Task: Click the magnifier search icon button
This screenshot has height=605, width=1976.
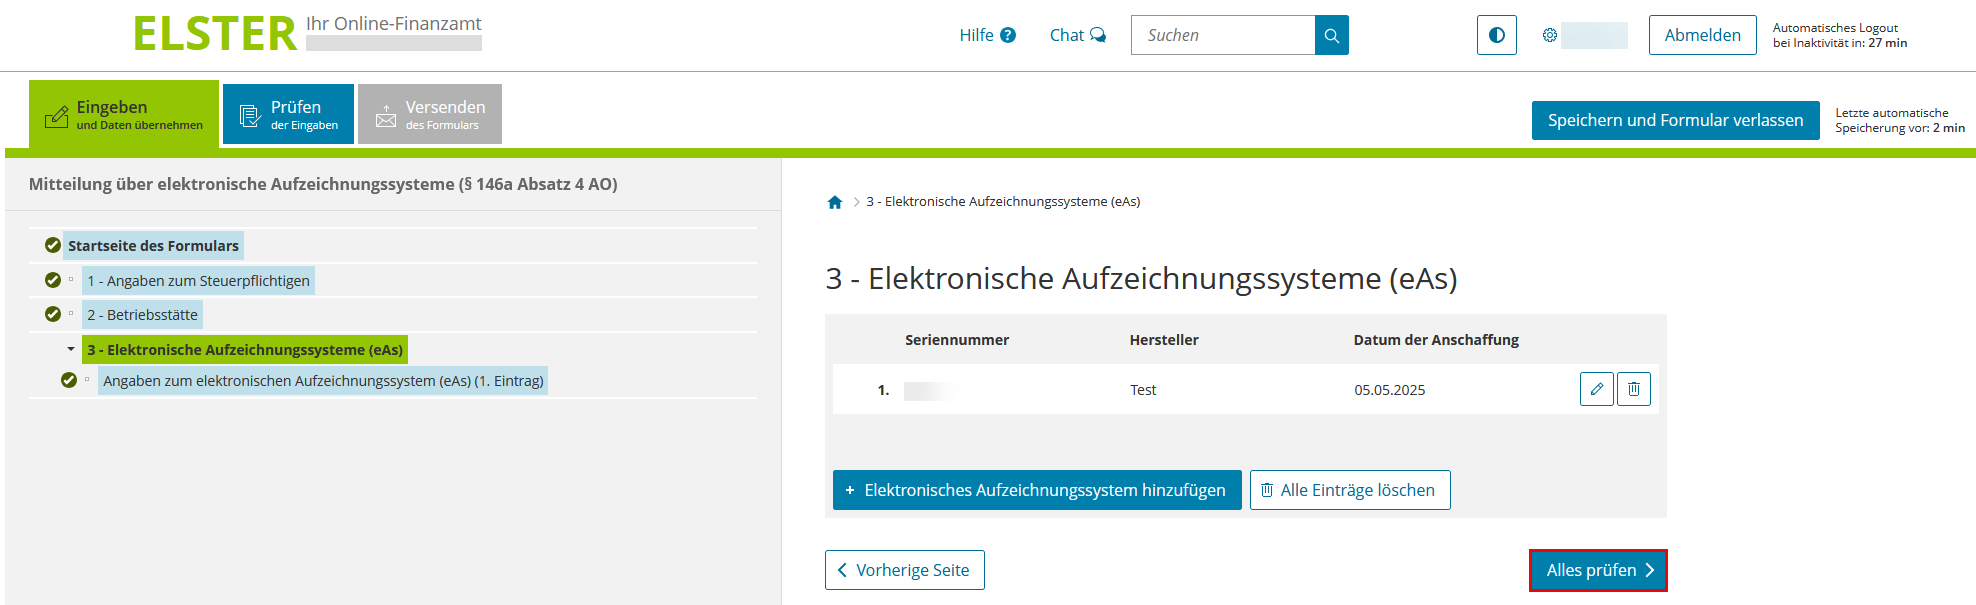Action: tap(1331, 35)
